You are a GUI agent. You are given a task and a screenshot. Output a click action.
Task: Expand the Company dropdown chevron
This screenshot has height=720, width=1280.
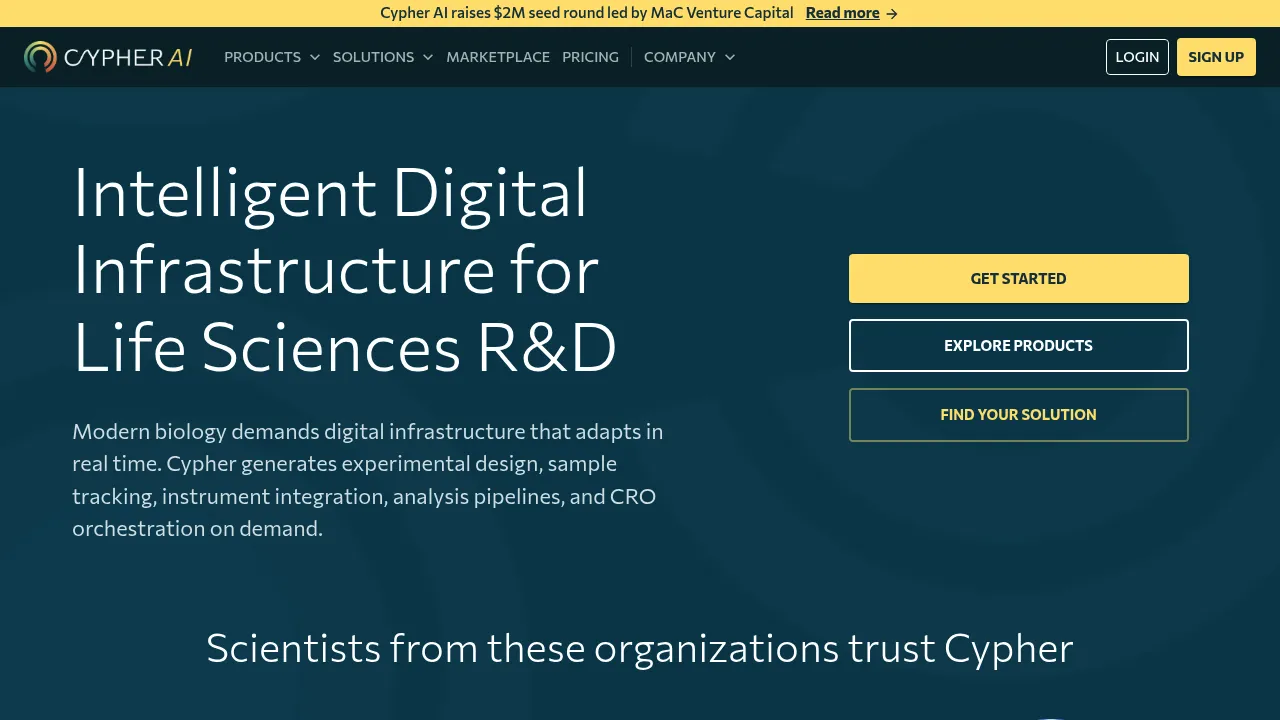tap(730, 57)
